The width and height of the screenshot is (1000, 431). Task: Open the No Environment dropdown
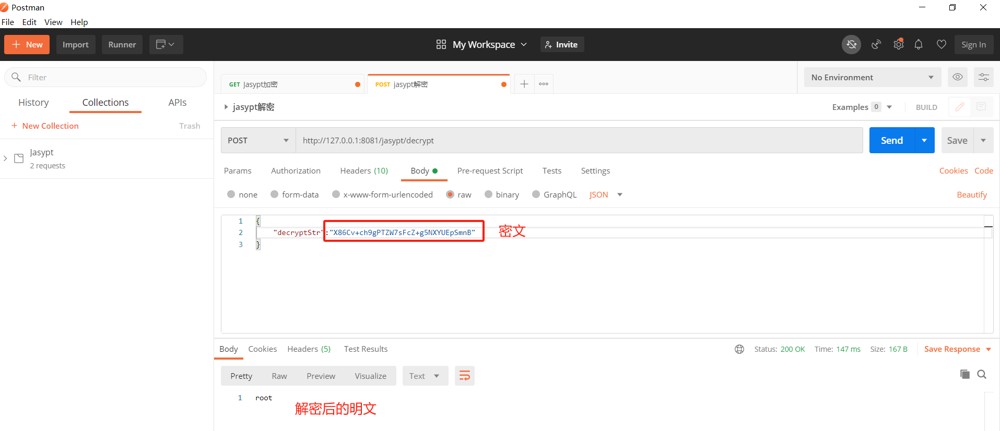[x=872, y=77]
